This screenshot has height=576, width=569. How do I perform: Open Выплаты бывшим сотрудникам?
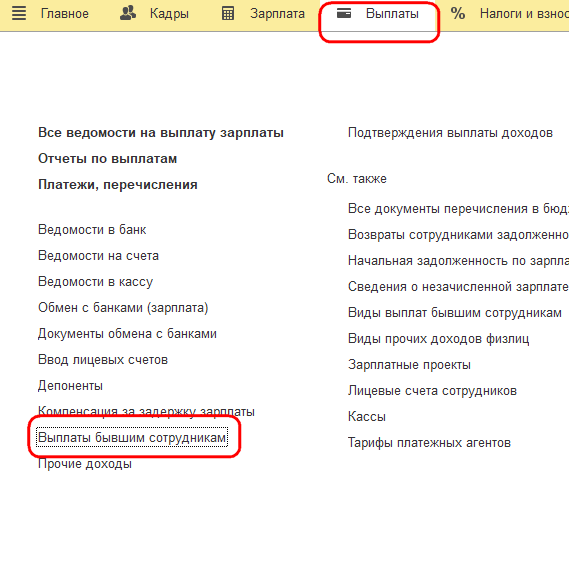coord(132,438)
